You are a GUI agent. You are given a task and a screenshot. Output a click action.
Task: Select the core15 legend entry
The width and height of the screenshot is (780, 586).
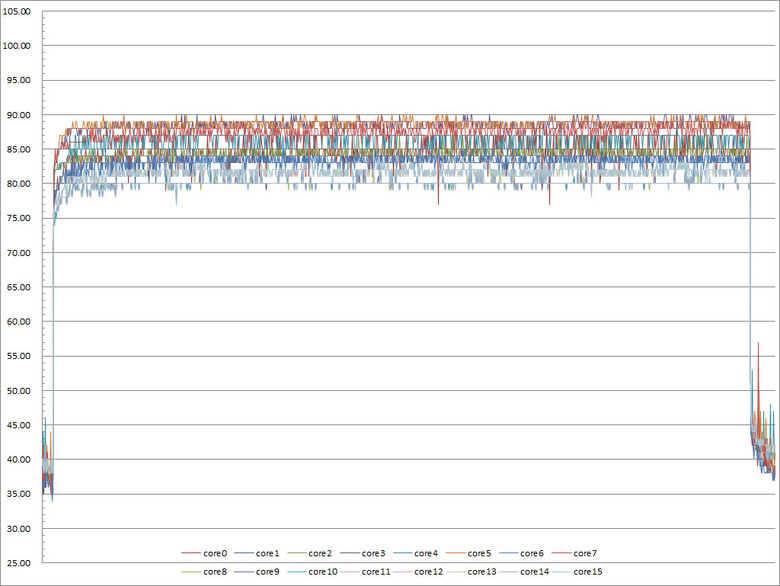click(578, 572)
